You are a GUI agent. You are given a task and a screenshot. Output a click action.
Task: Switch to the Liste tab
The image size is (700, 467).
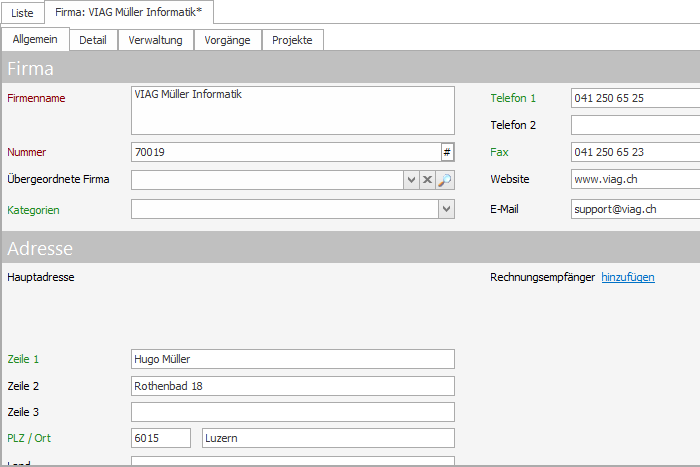click(22, 13)
